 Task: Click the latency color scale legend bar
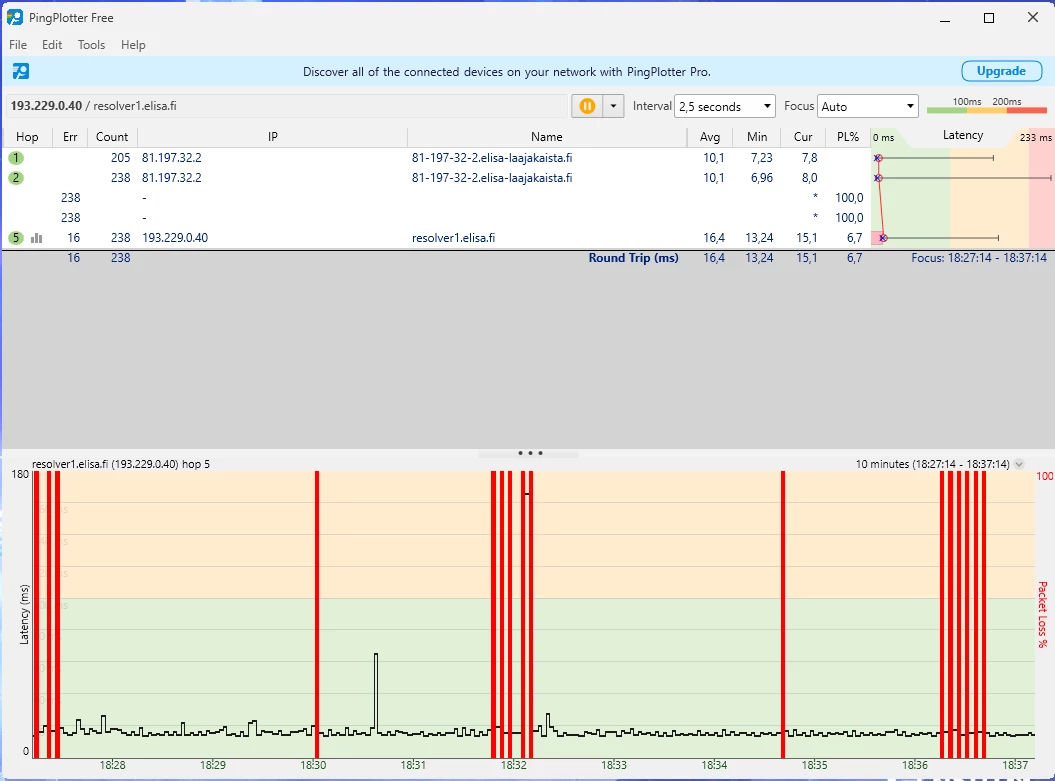(986, 110)
